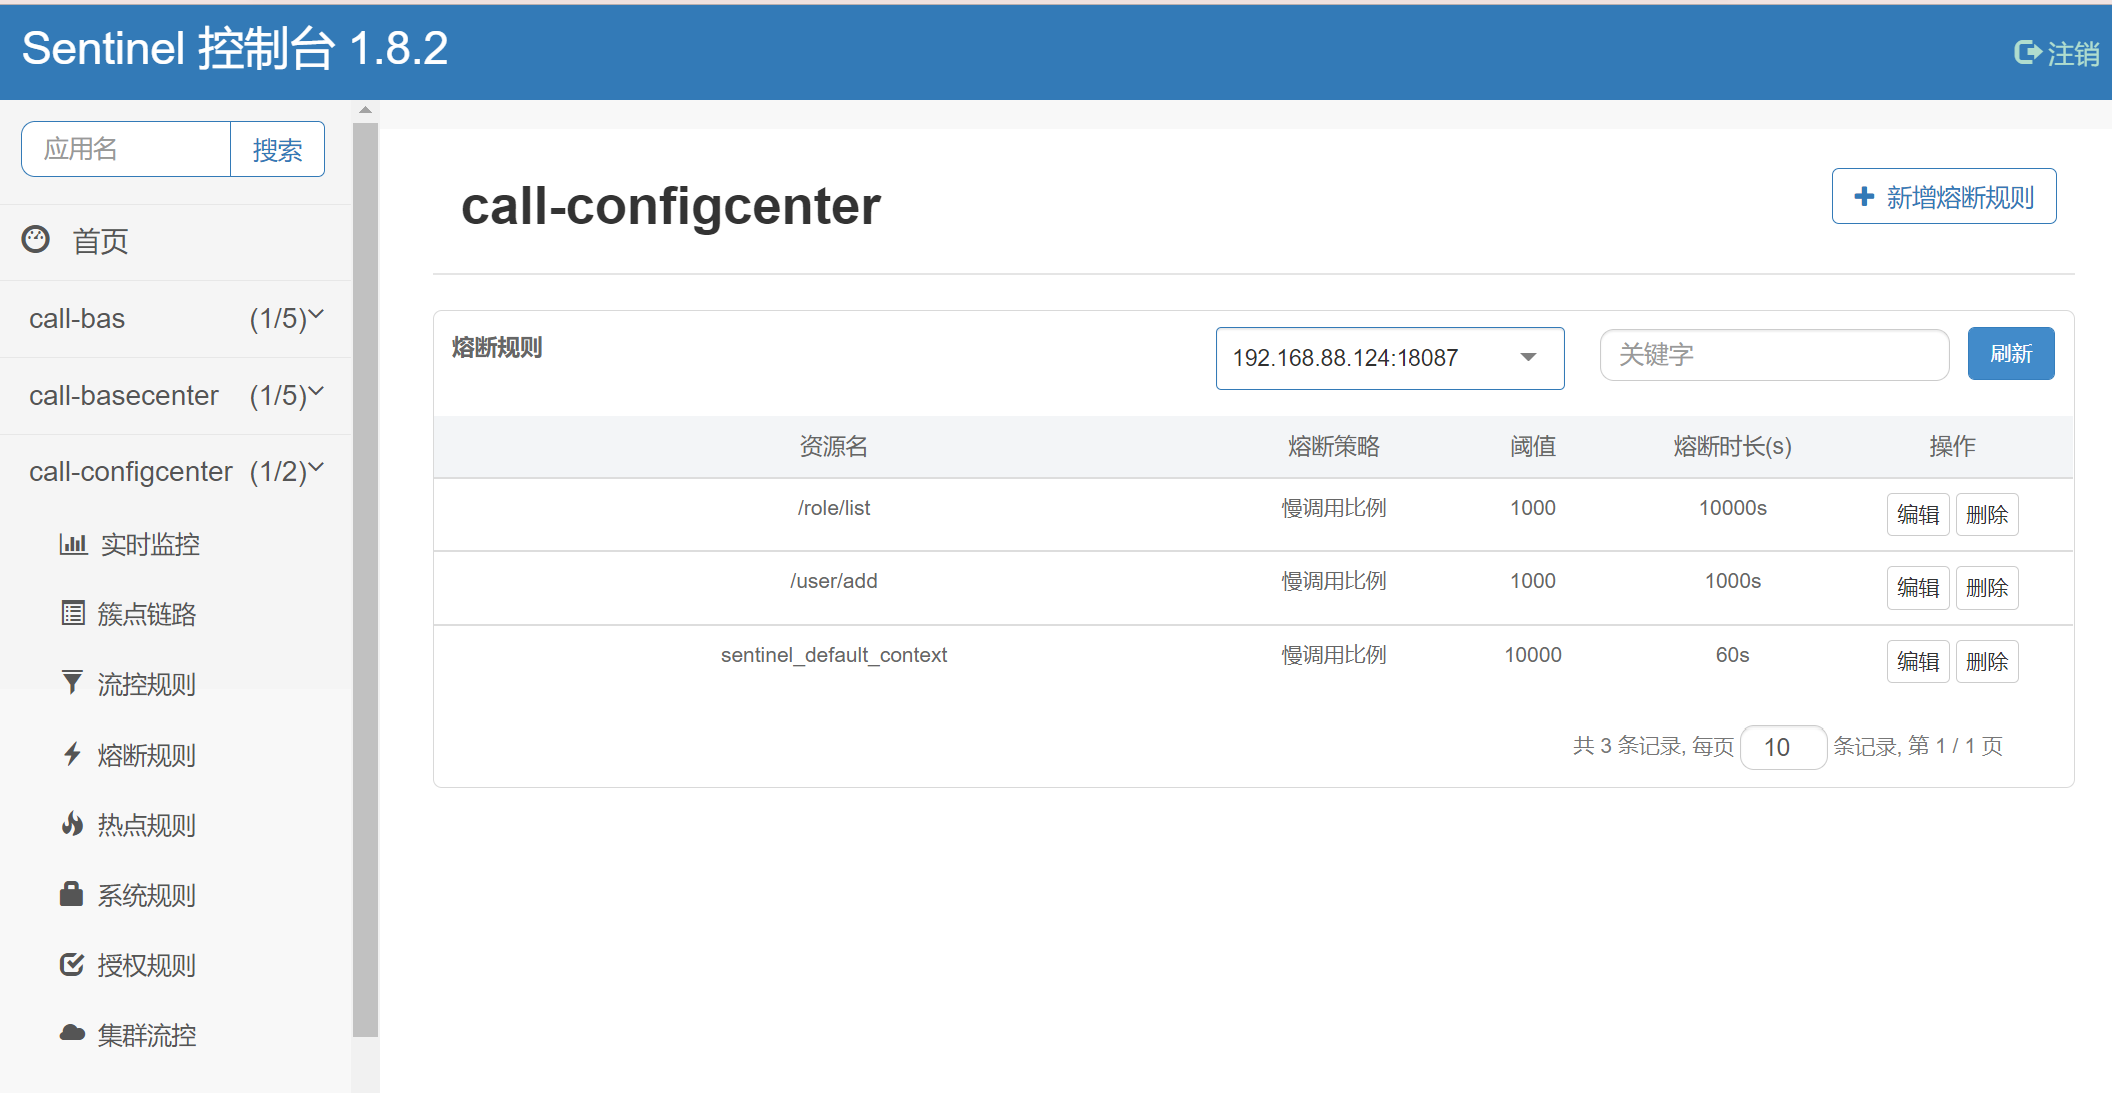Click the bar chart icon for 实时监控
This screenshot has width=2112, height=1093.
point(73,544)
